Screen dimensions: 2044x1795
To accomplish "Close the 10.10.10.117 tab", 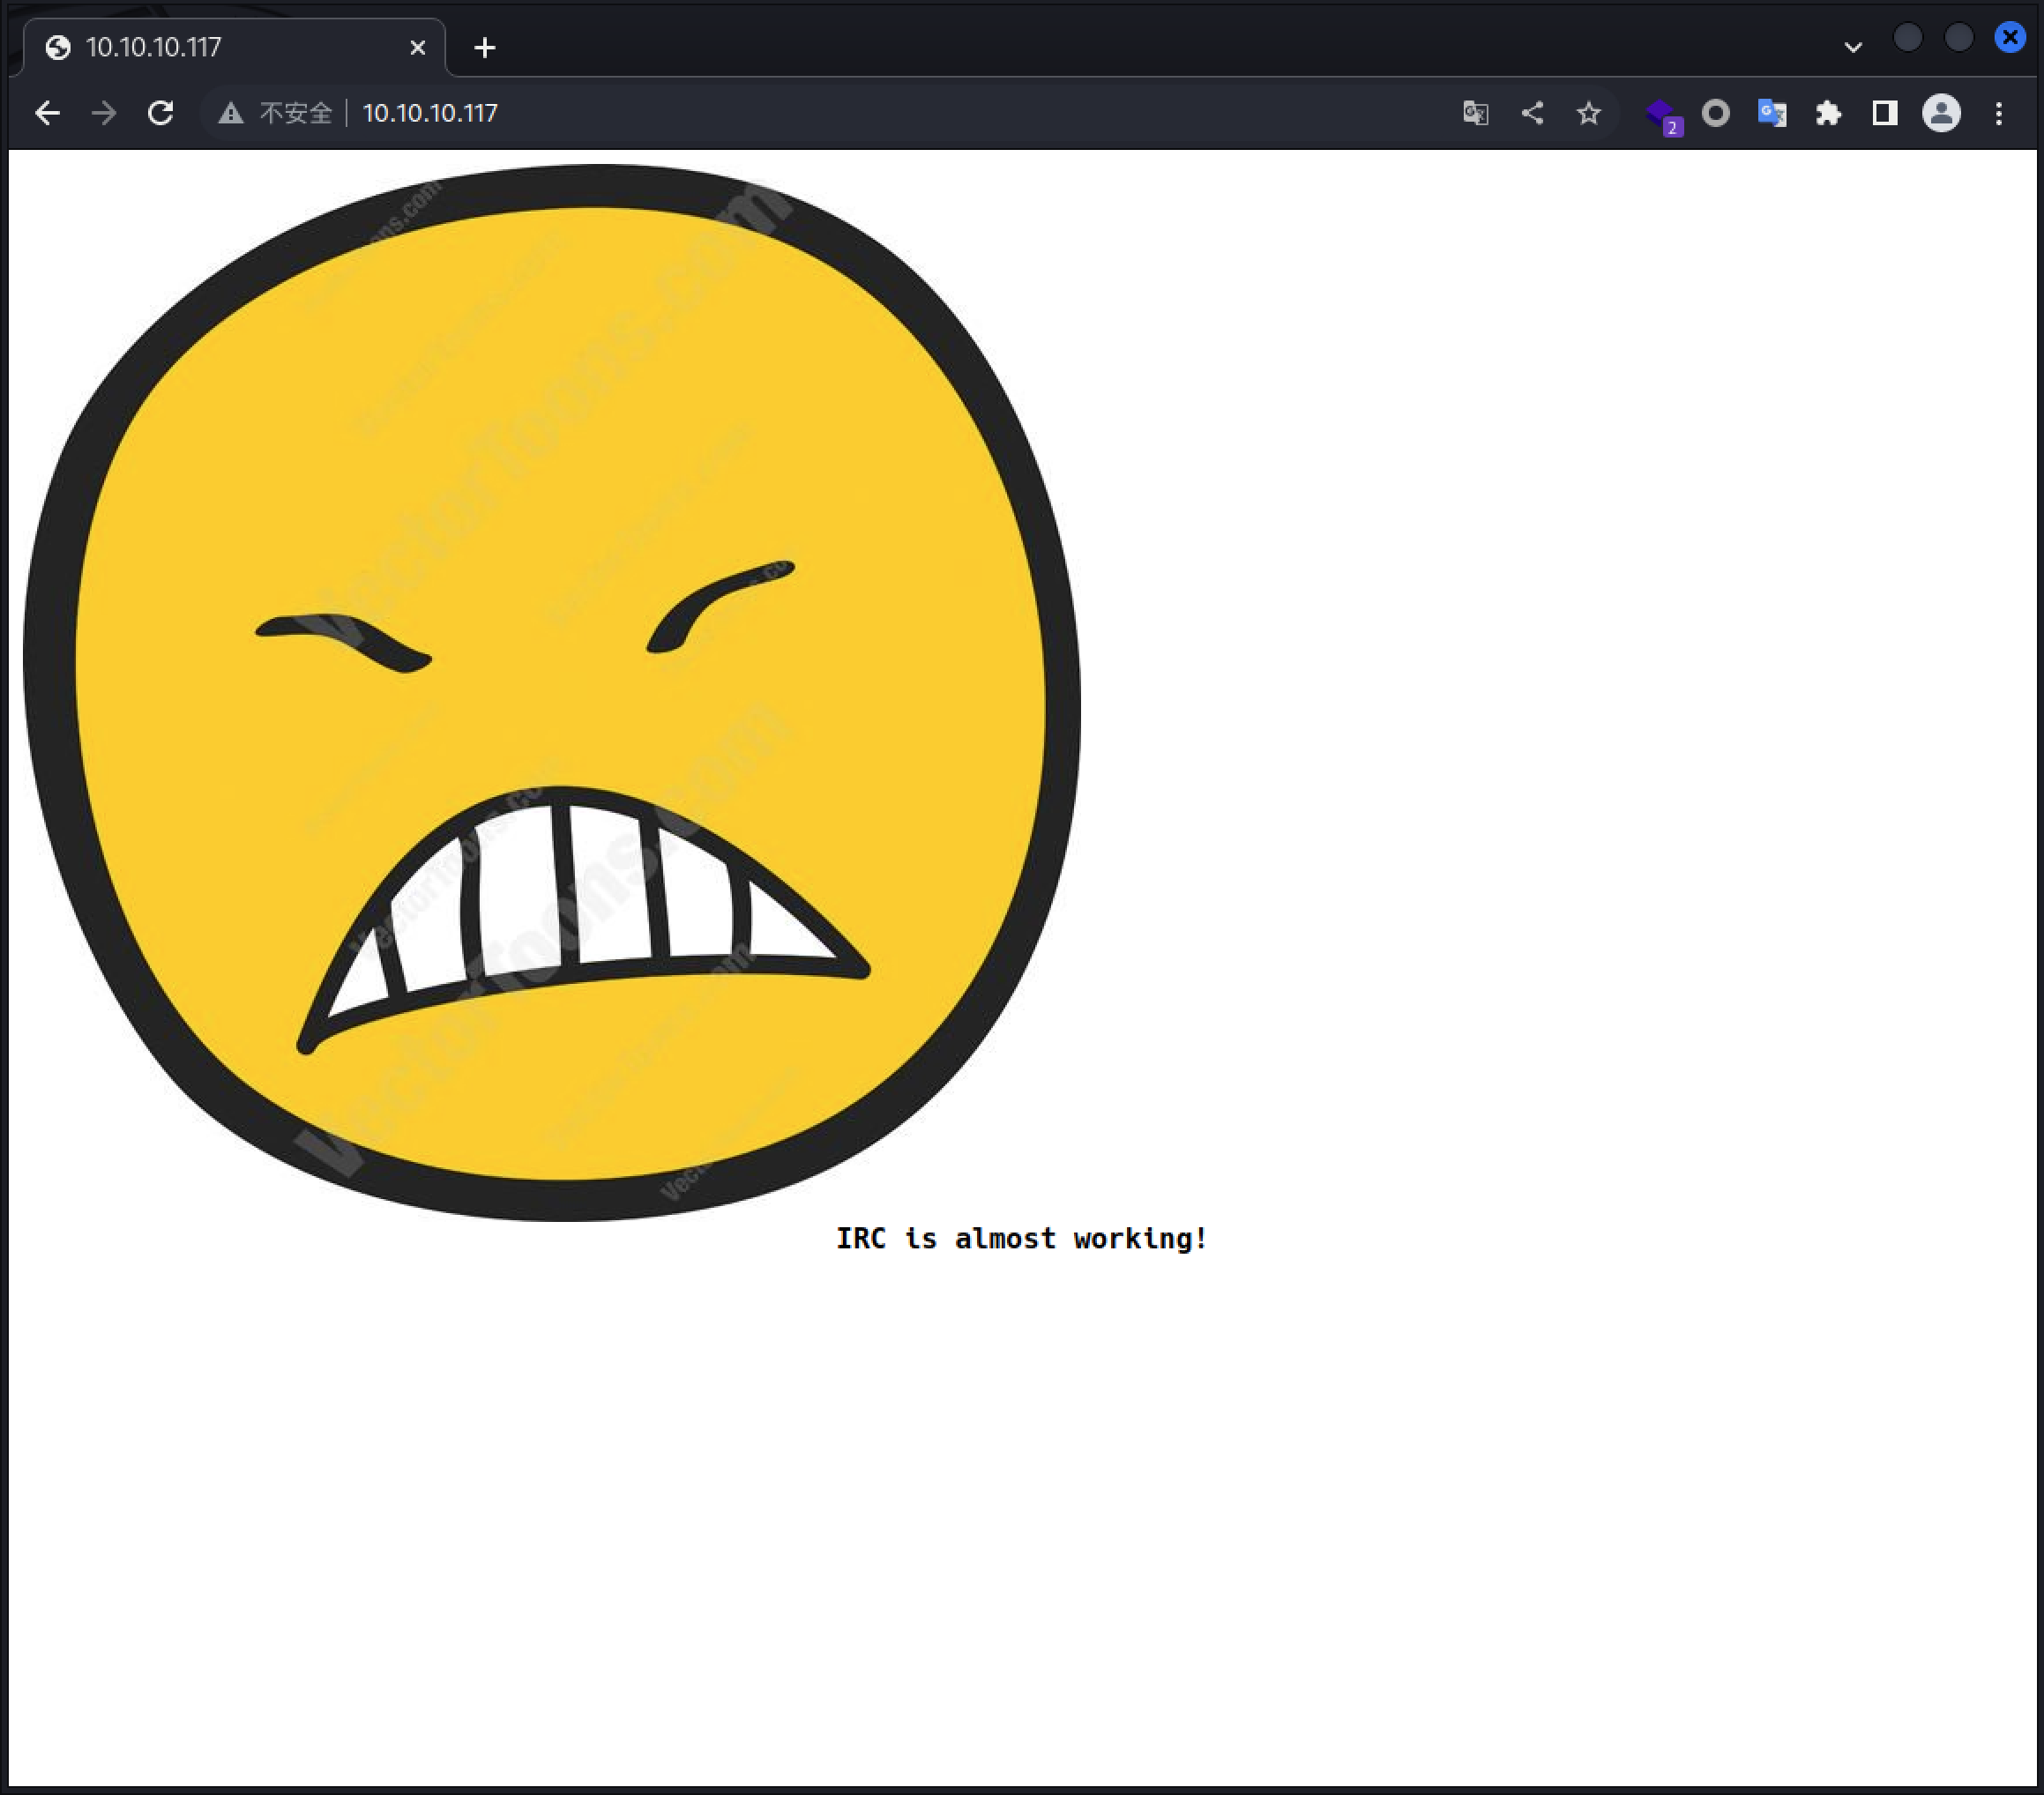I will 418,47.
